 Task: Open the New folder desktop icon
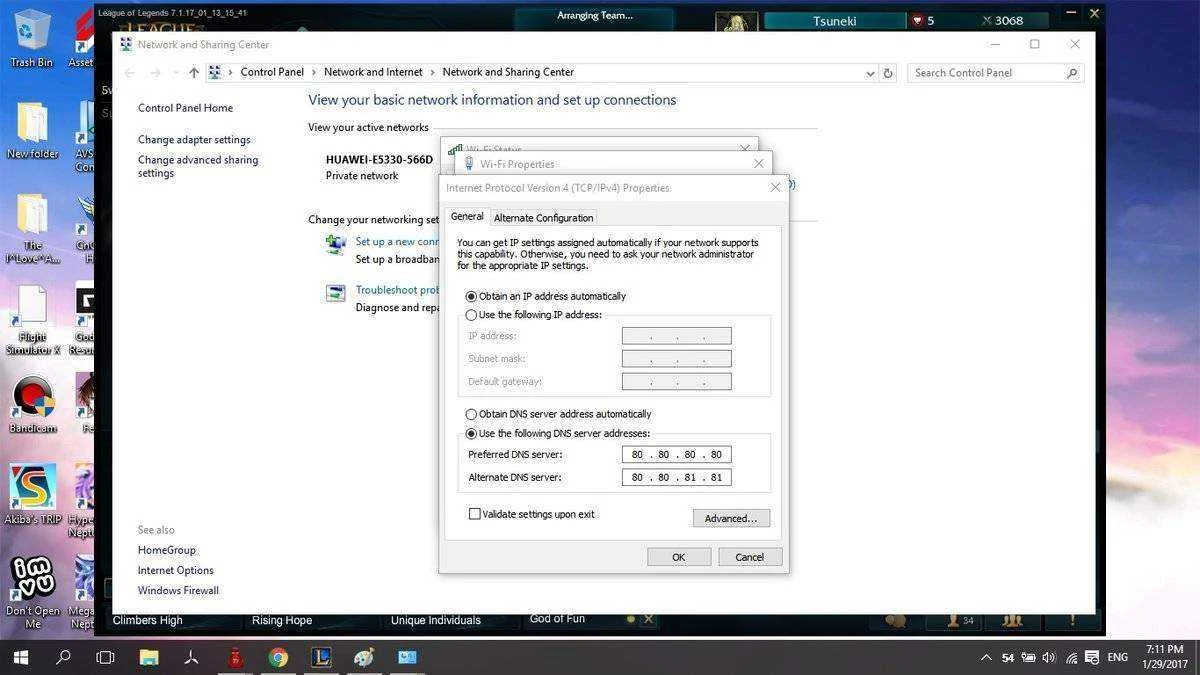(x=32, y=130)
